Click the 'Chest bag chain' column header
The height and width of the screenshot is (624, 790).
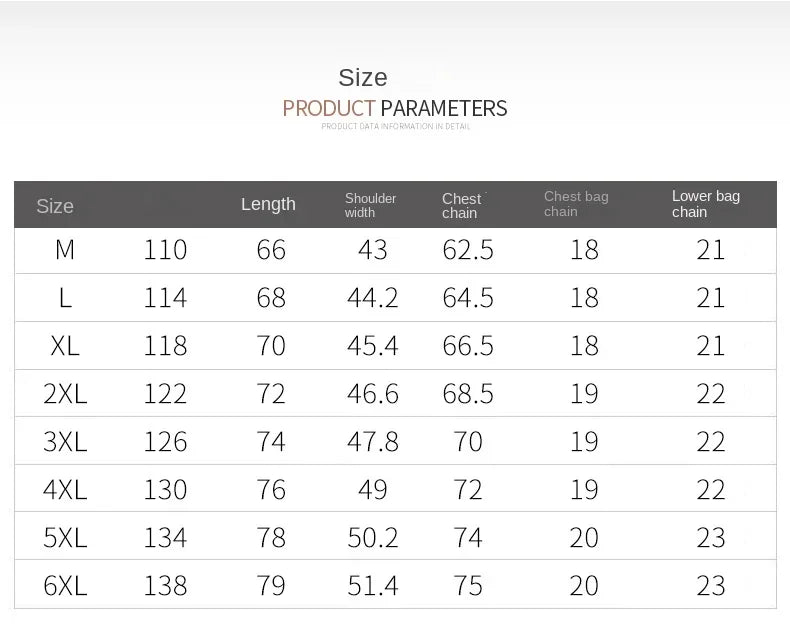[x=576, y=204]
